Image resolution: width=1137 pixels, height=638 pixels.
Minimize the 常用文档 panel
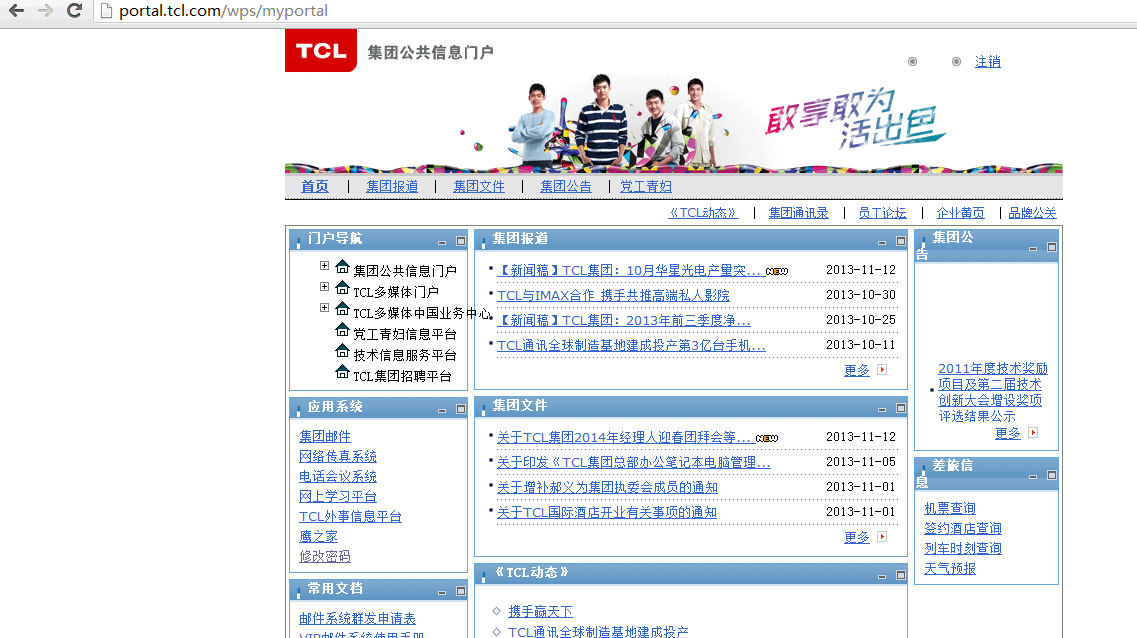pyautogui.click(x=442, y=592)
